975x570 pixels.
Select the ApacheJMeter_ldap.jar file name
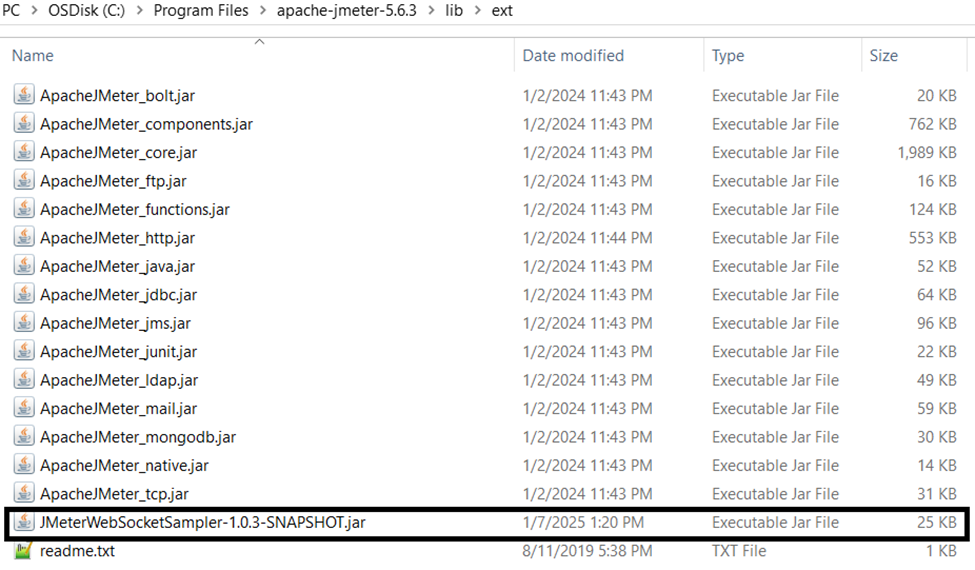[119, 380]
